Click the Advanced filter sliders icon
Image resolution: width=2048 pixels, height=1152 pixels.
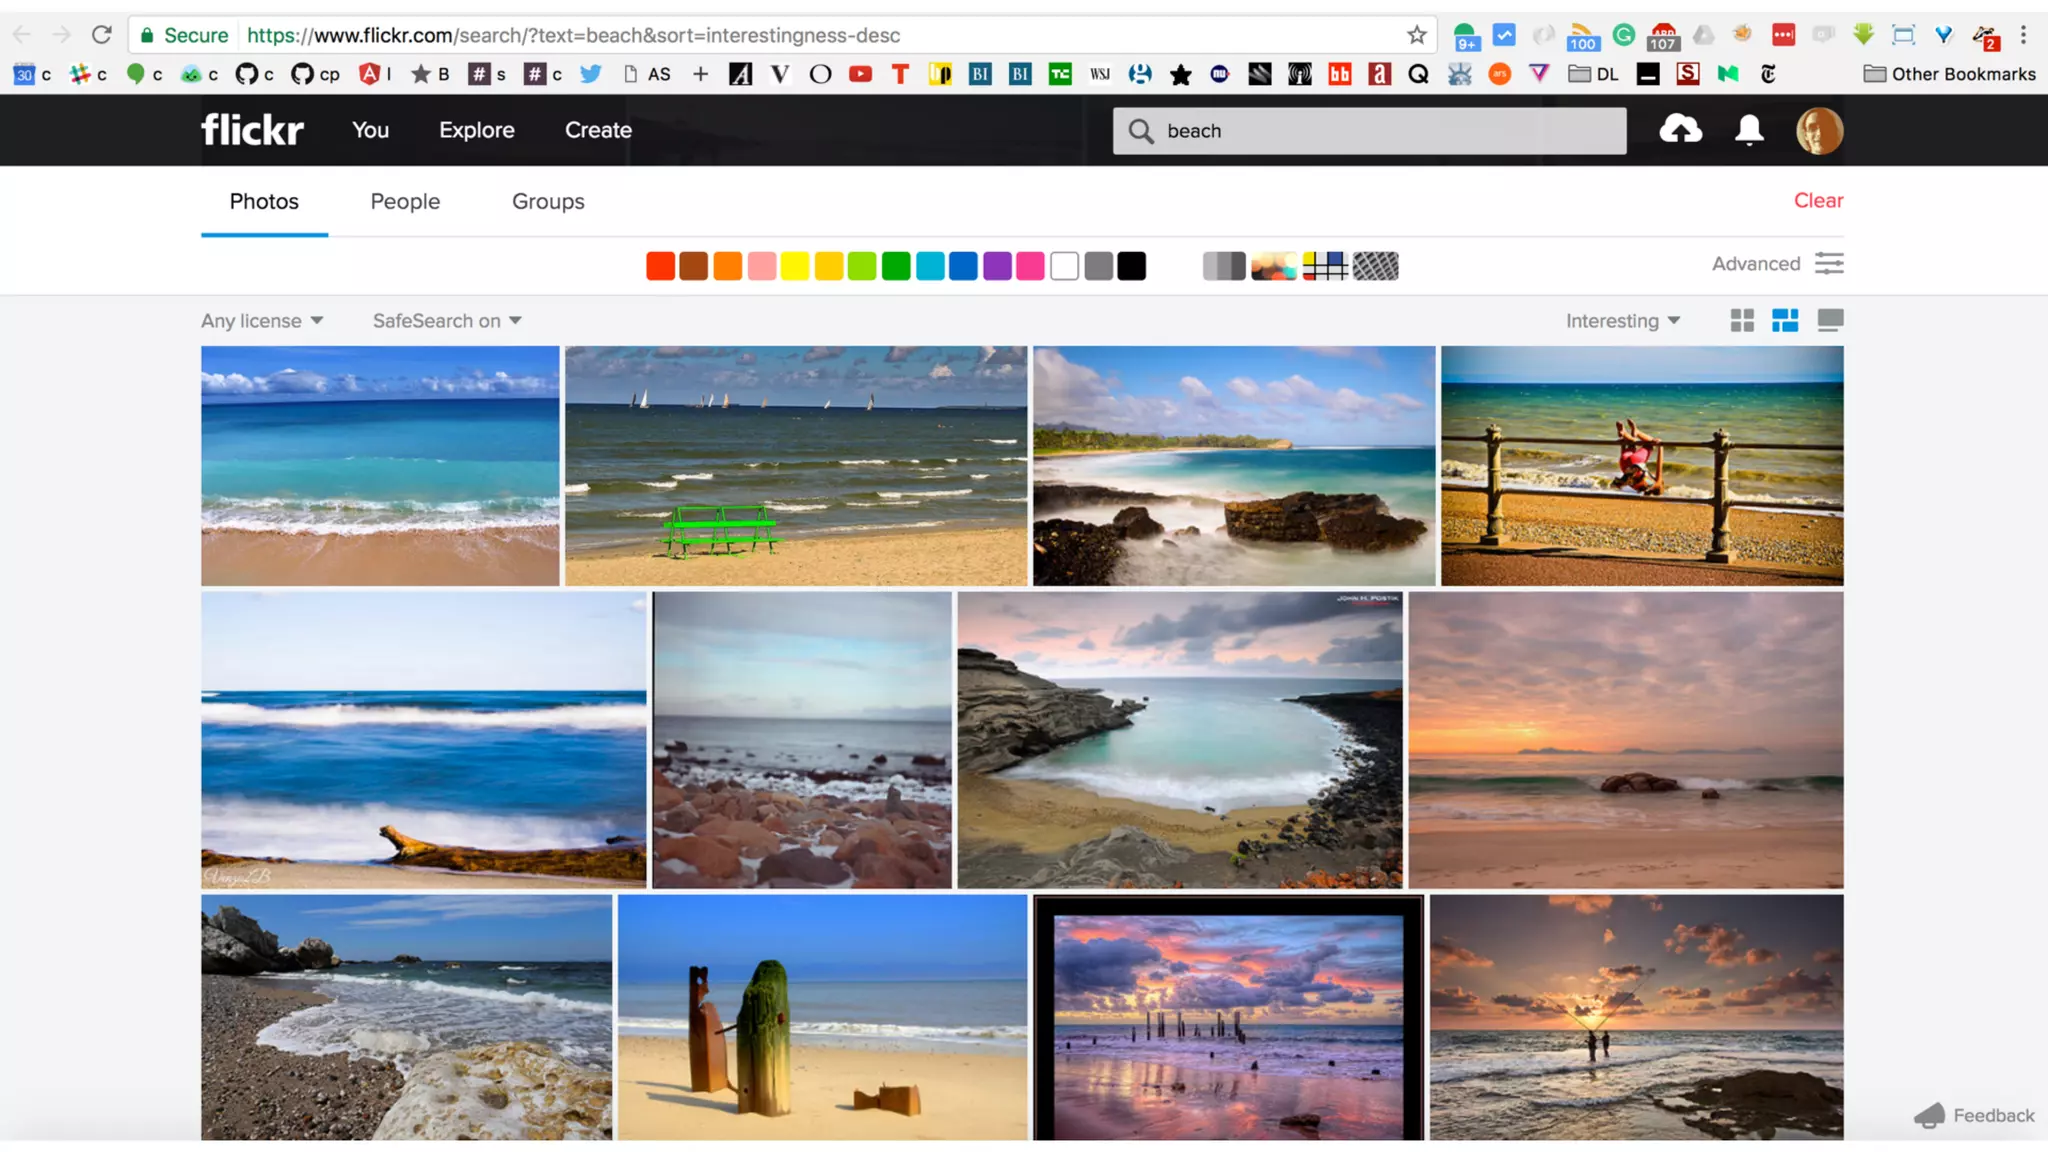1829,264
